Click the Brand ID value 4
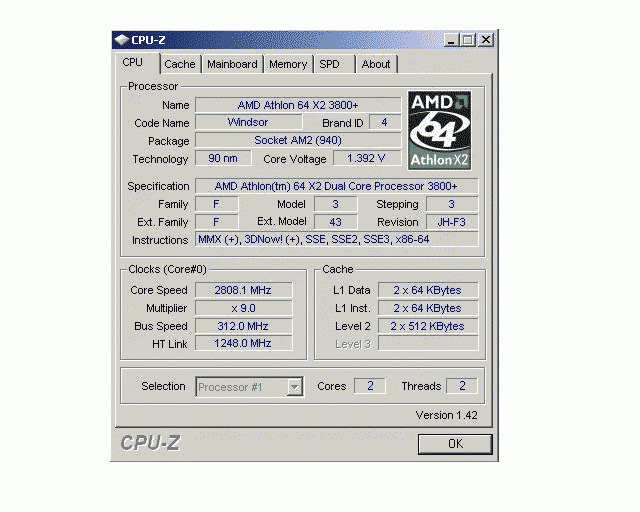Viewport: 640px width, 512px height. point(384,122)
